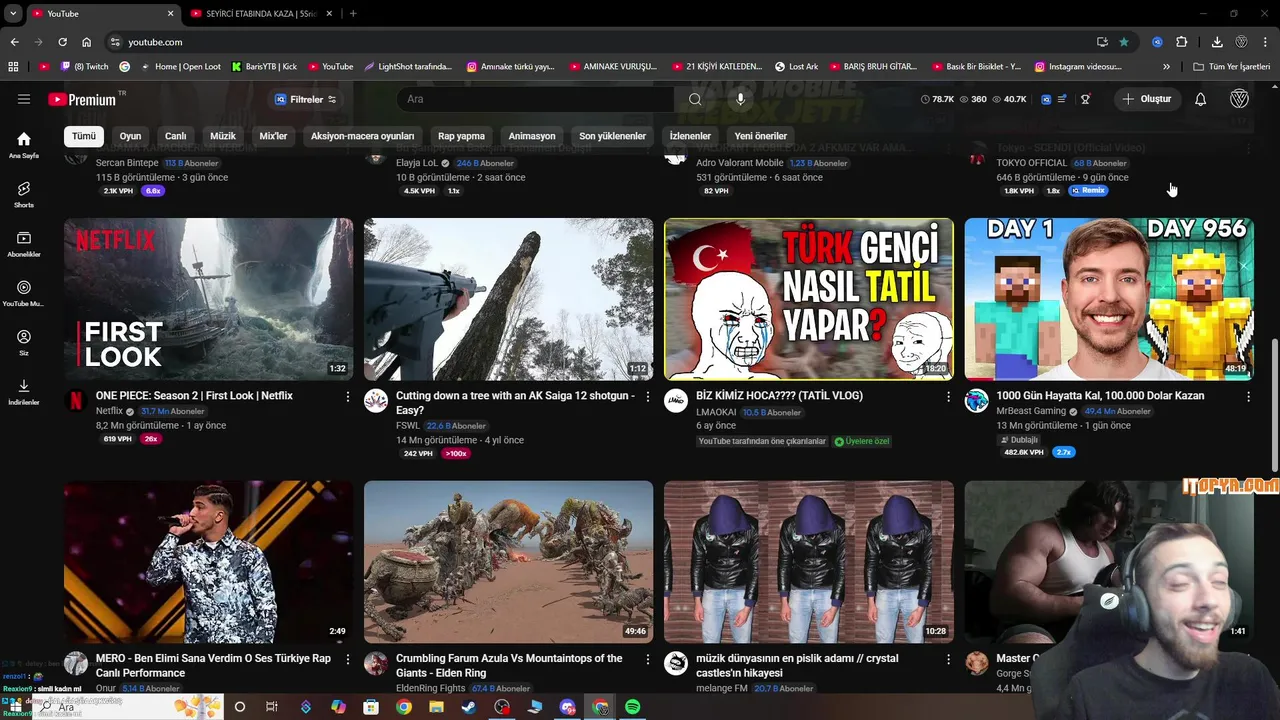Image resolution: width=1280 pixels, height=720 pixels.
Task: Open the Siz profile section
Action: 24,343
